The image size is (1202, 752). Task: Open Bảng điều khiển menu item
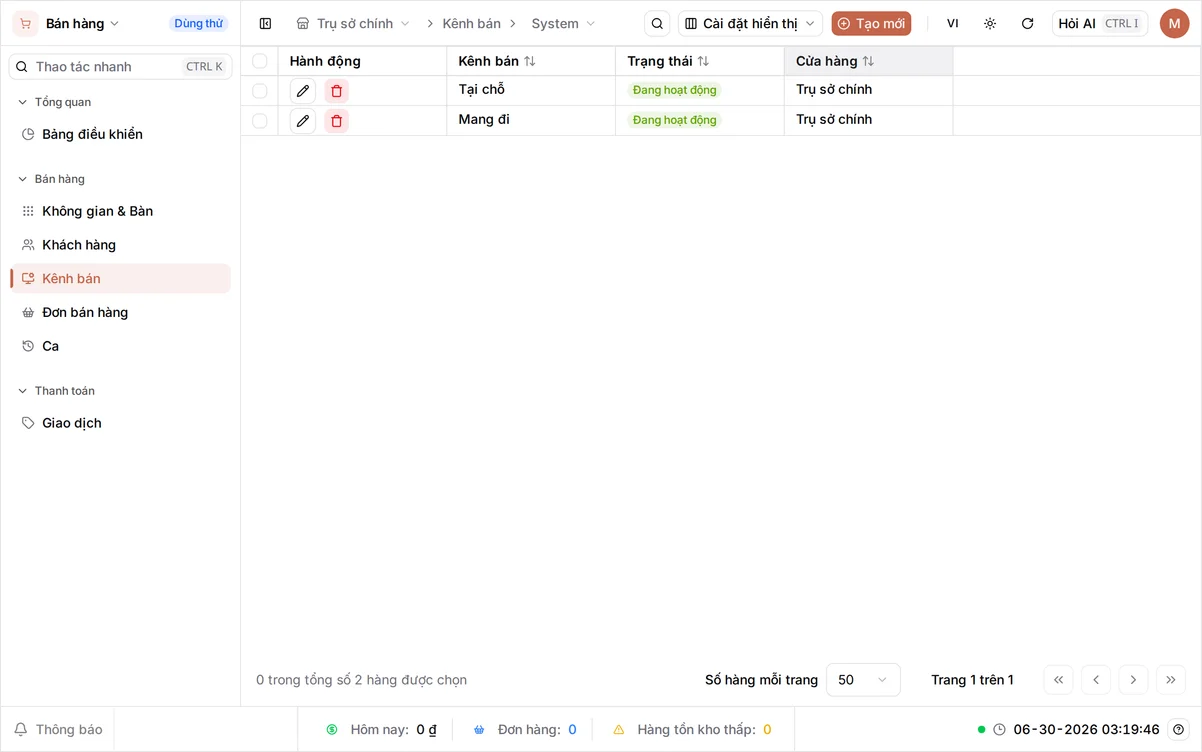tap(120, 134)
